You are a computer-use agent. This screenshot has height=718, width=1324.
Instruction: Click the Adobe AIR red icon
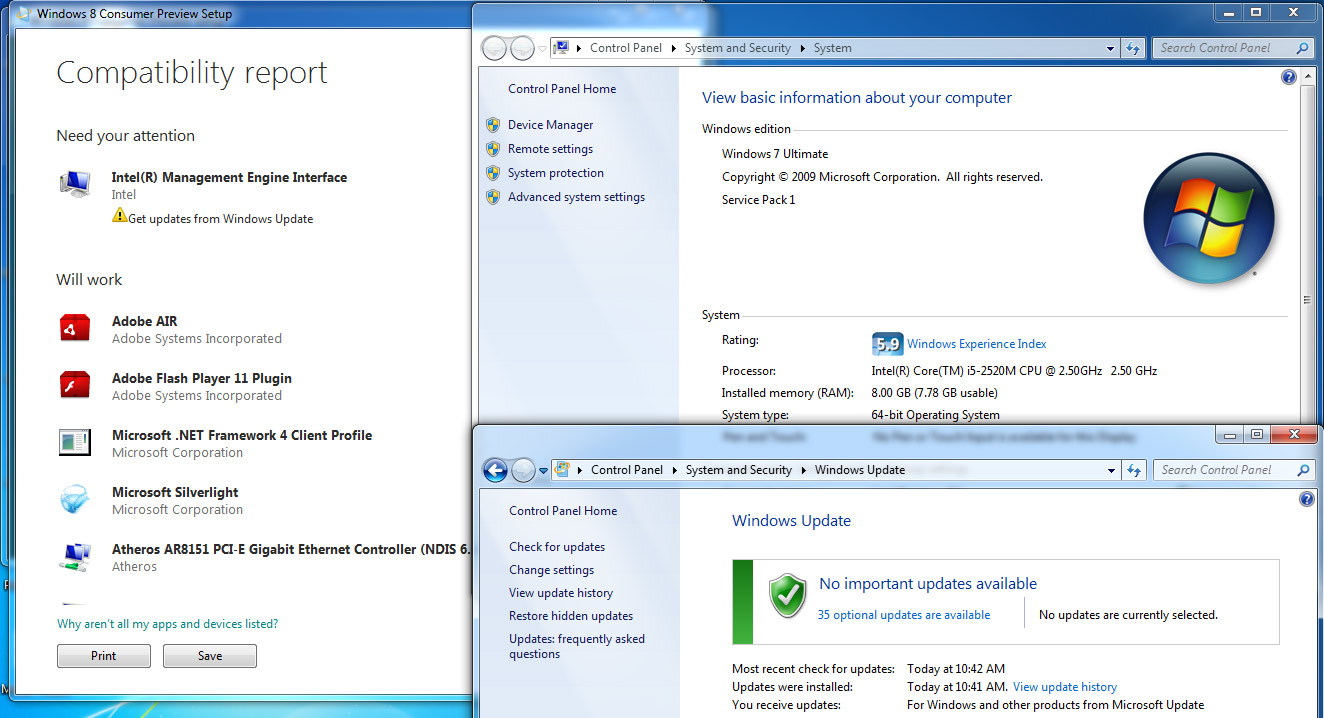click(75, 328)
